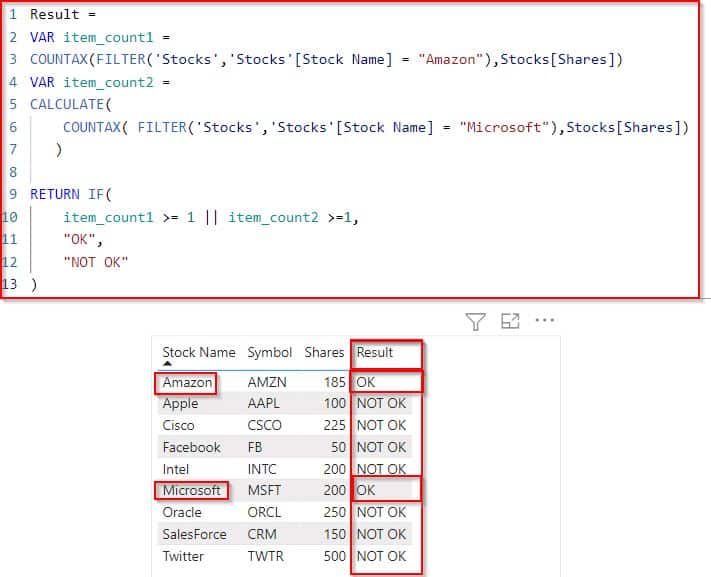711x577 pixels.
Task: Click the "NOT OK" string on line 12
Action: pyautogui.click(x=96, y=262)
